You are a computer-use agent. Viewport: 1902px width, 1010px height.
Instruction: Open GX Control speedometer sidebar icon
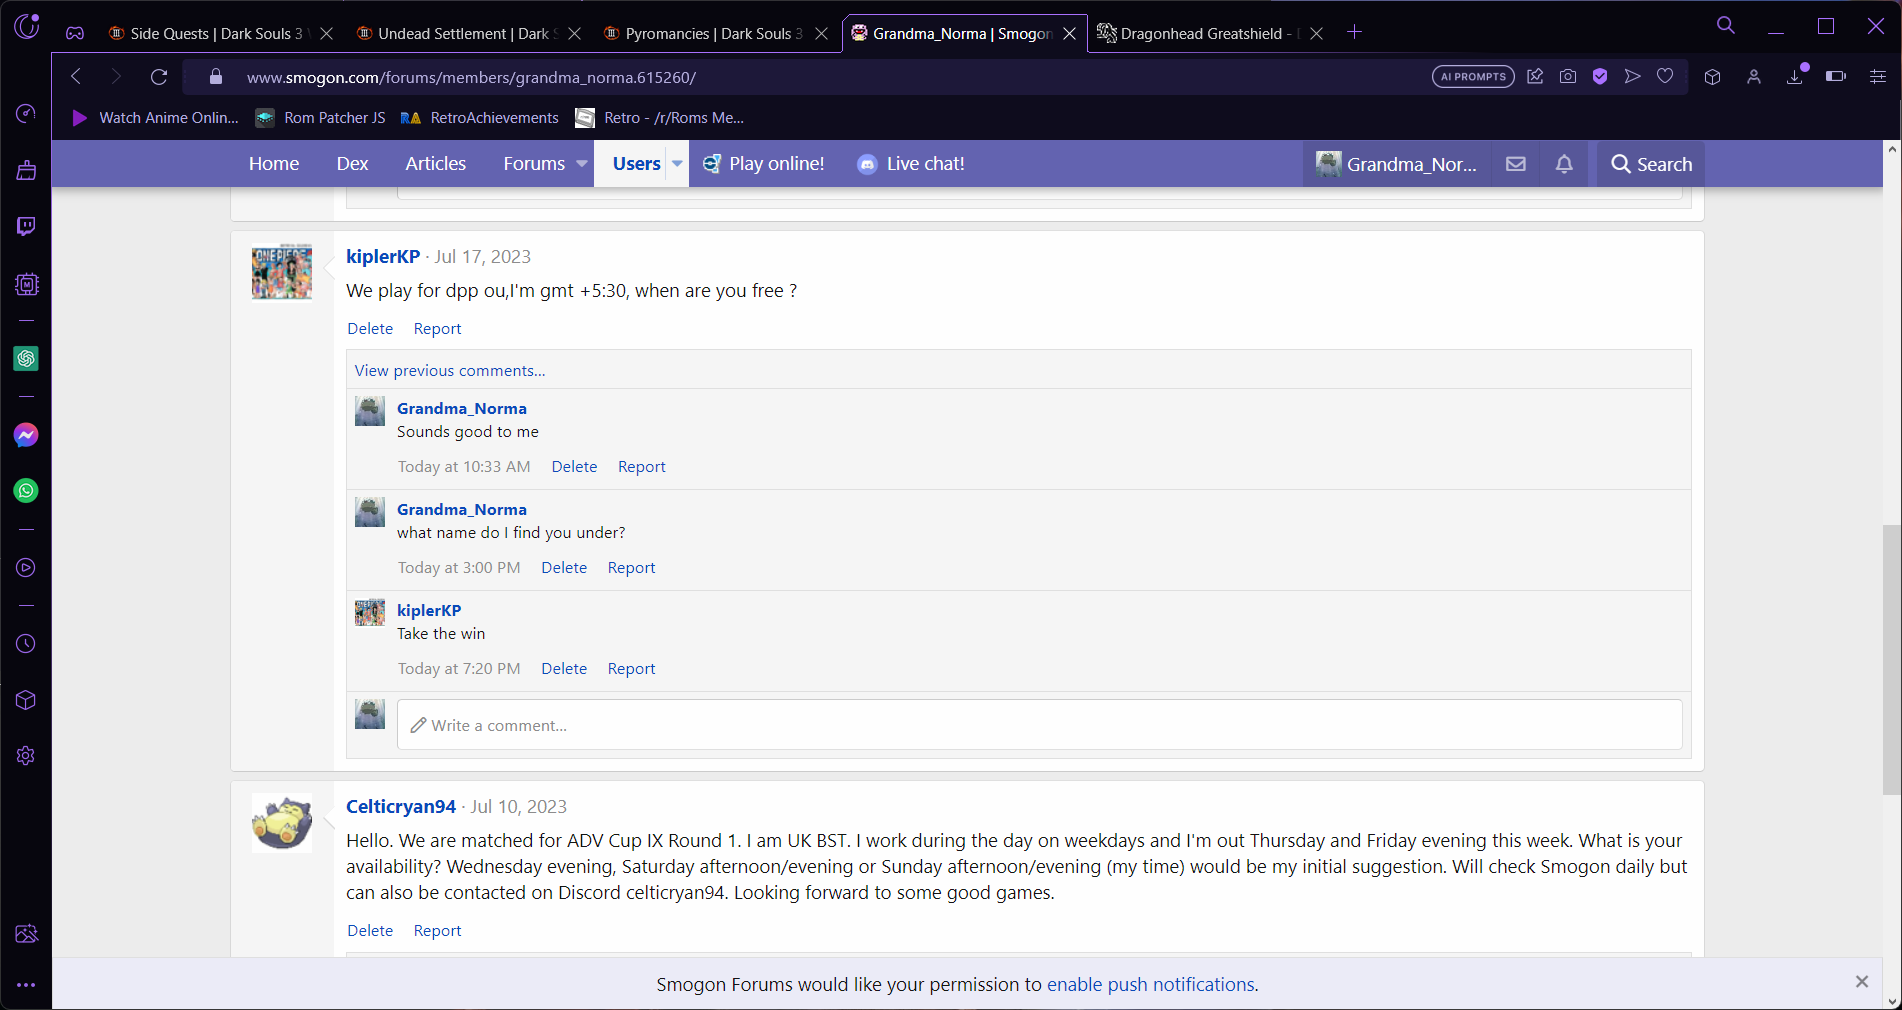pyautogui.click(x=26, y=113)
